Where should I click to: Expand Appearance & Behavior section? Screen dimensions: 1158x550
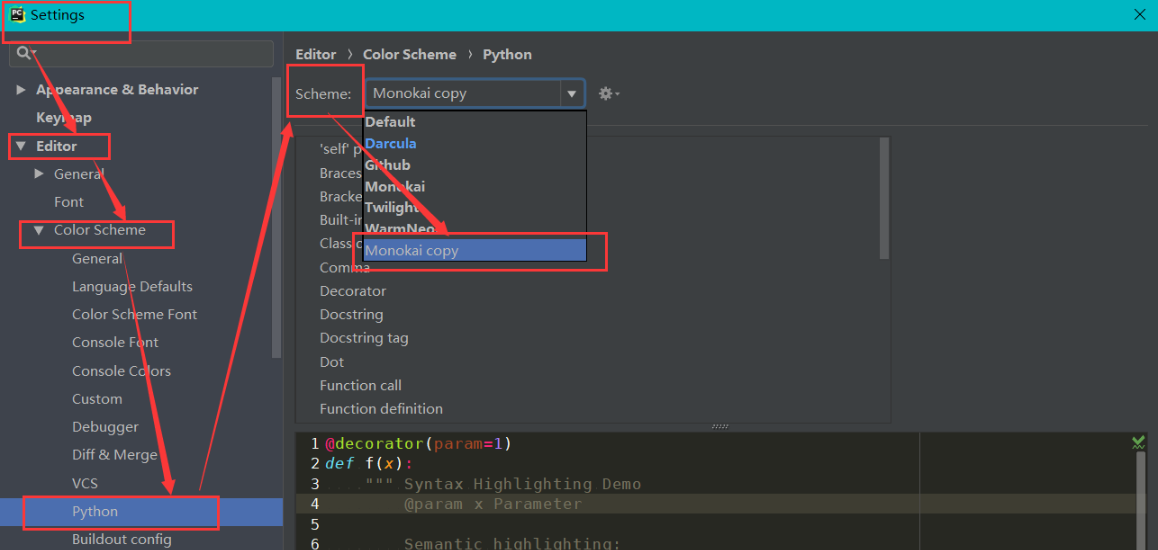21,90
